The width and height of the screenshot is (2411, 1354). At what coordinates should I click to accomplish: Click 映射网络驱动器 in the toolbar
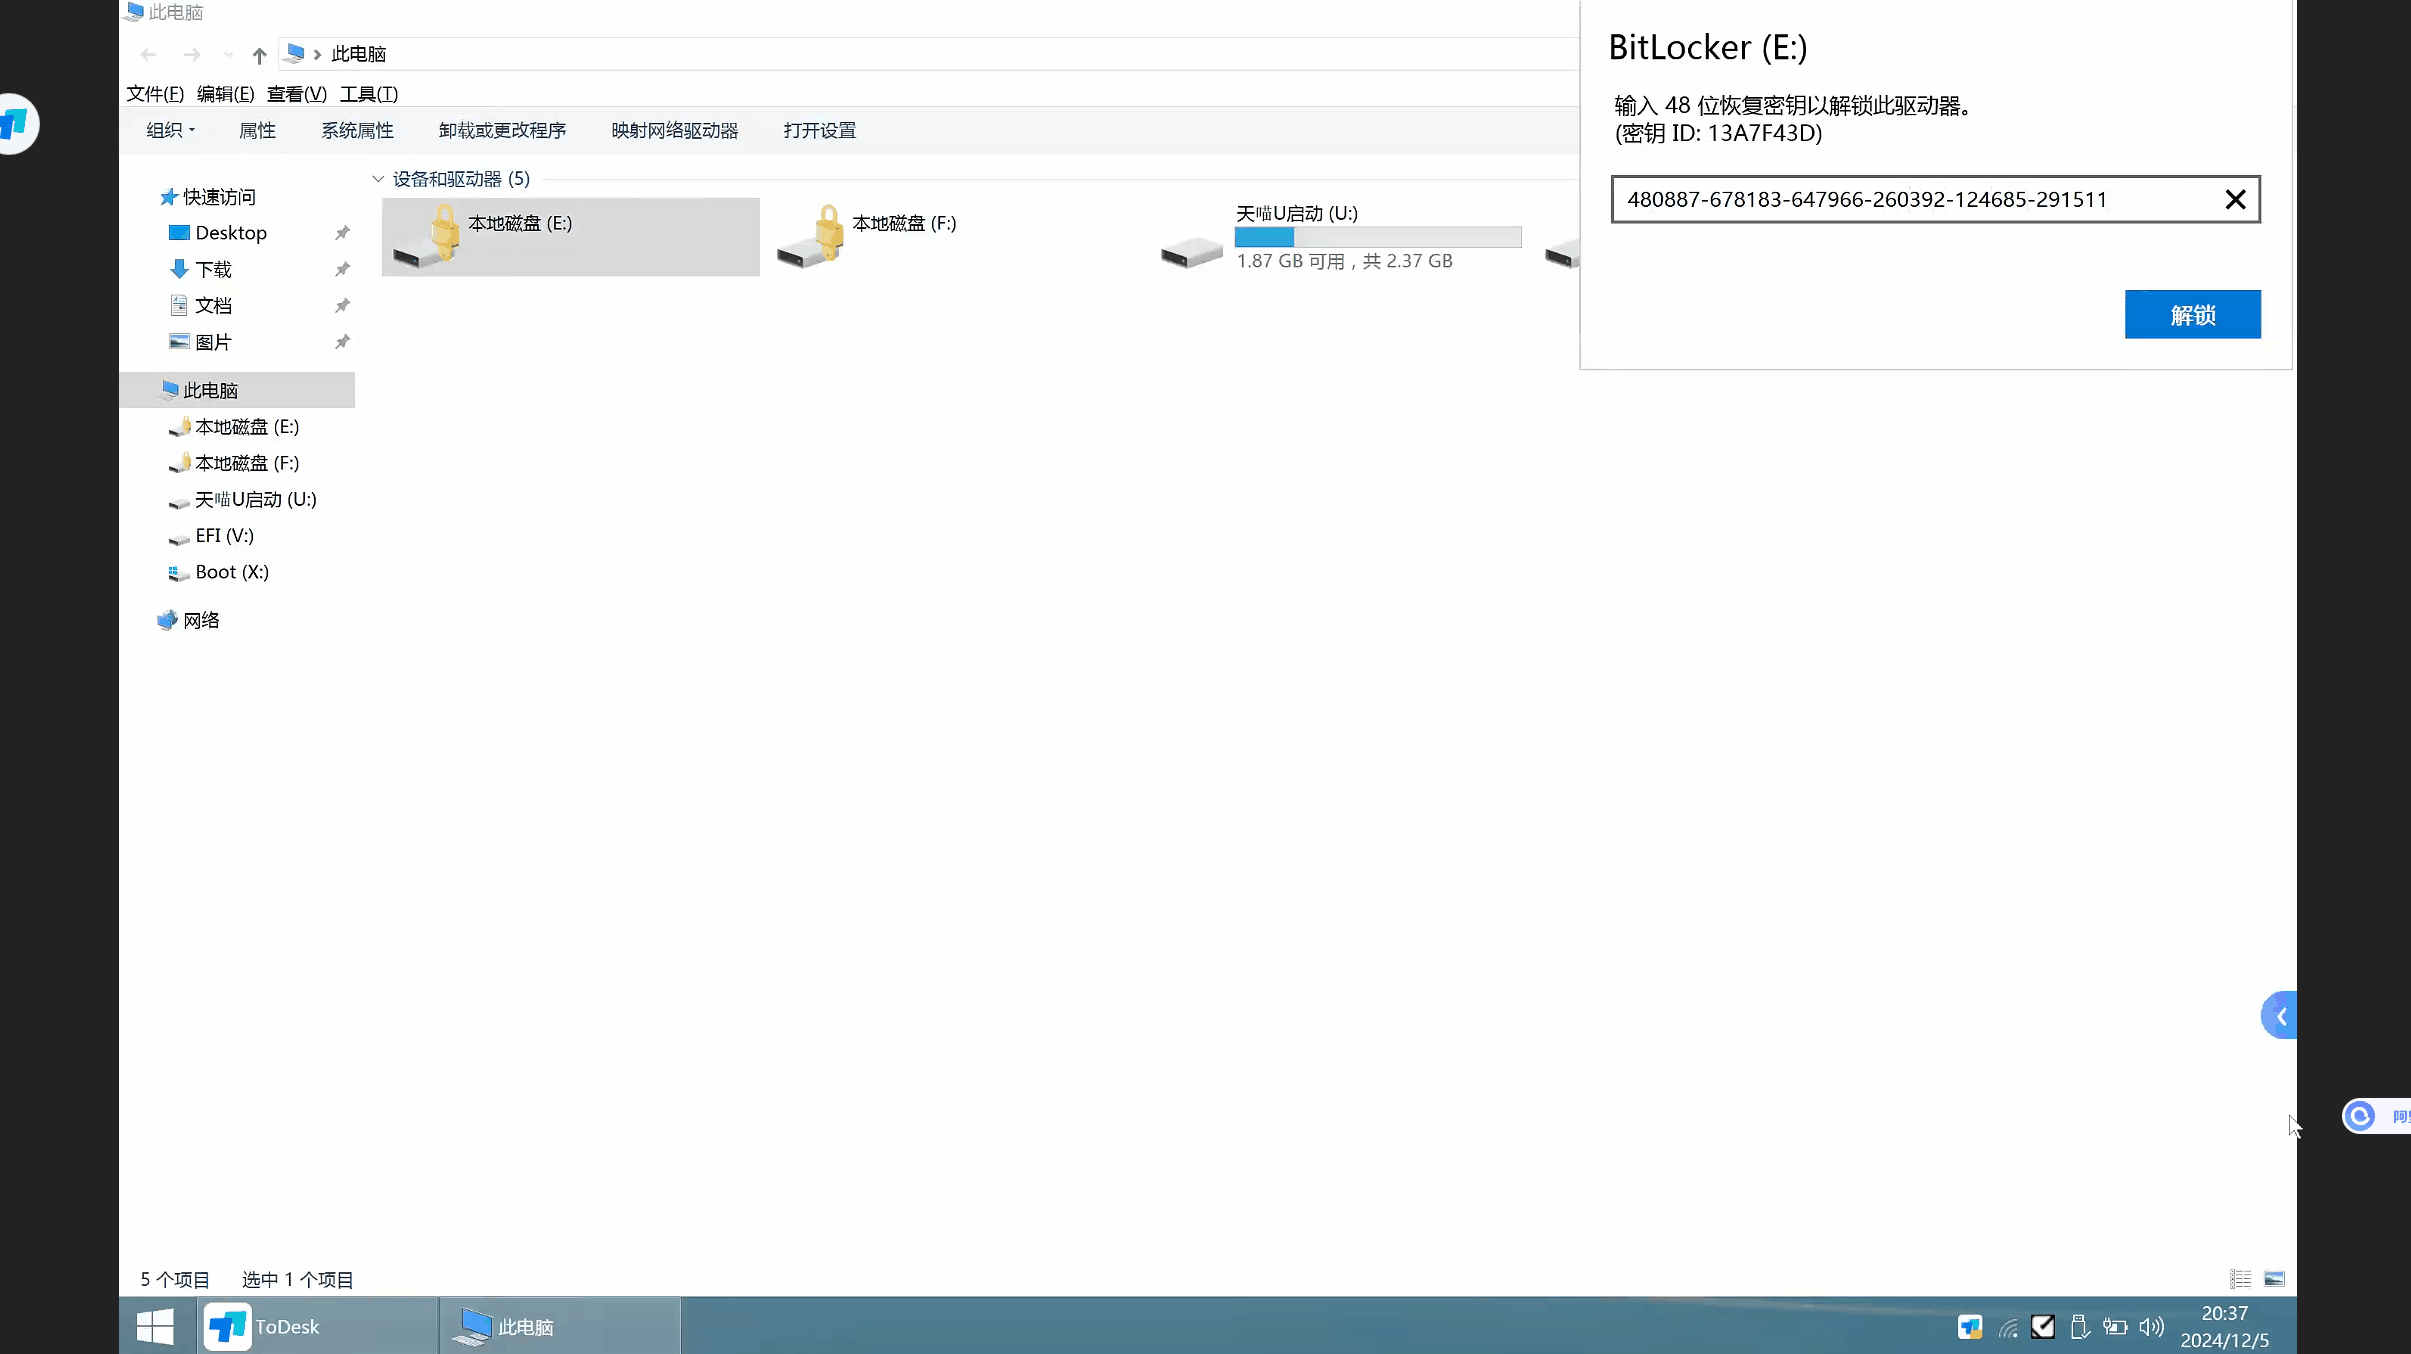point(675,131)
